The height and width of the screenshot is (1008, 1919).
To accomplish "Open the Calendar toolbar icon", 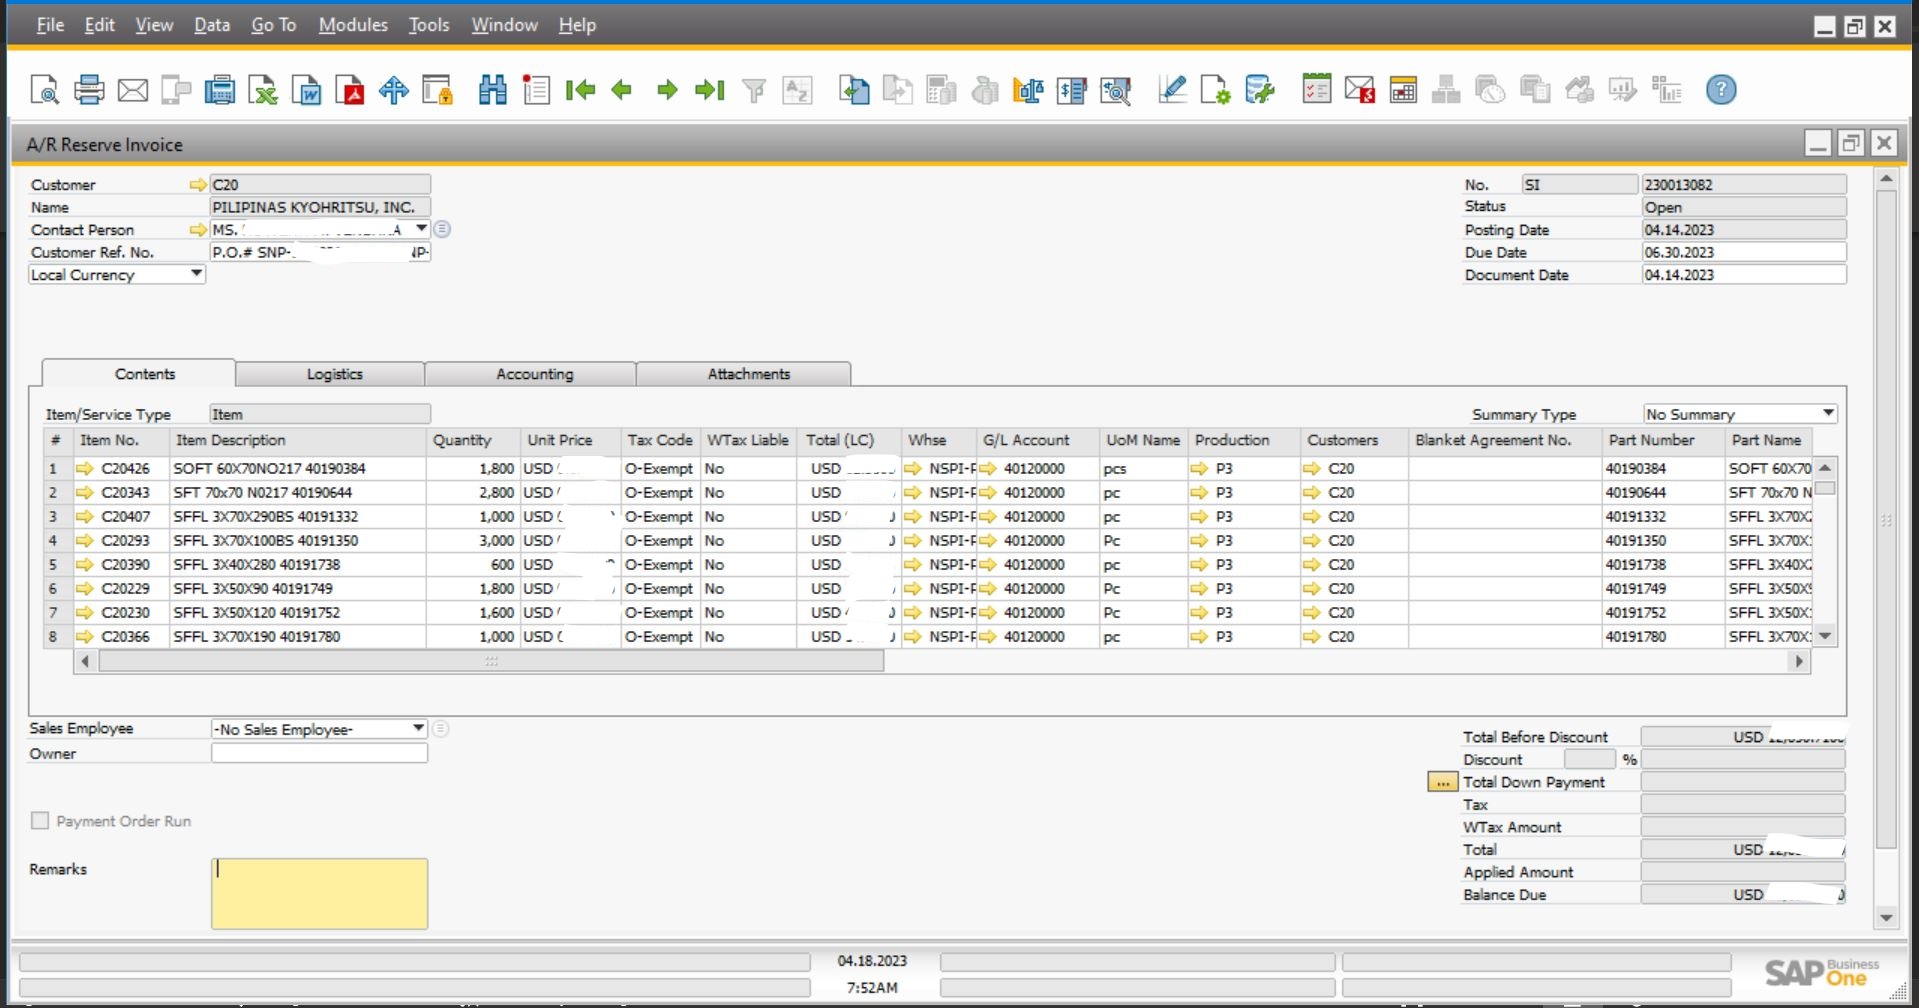I will tap(1403, 90).
